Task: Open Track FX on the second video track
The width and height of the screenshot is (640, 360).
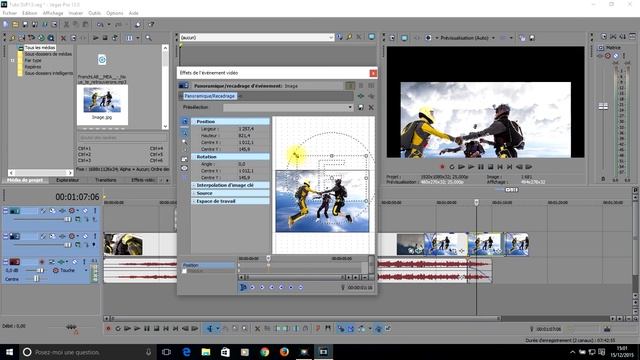Action: (62, 236)
